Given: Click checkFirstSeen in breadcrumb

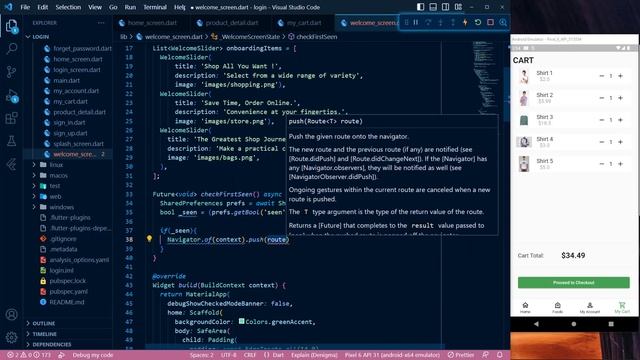Looking at the screenshot, I should pos(316,37).
